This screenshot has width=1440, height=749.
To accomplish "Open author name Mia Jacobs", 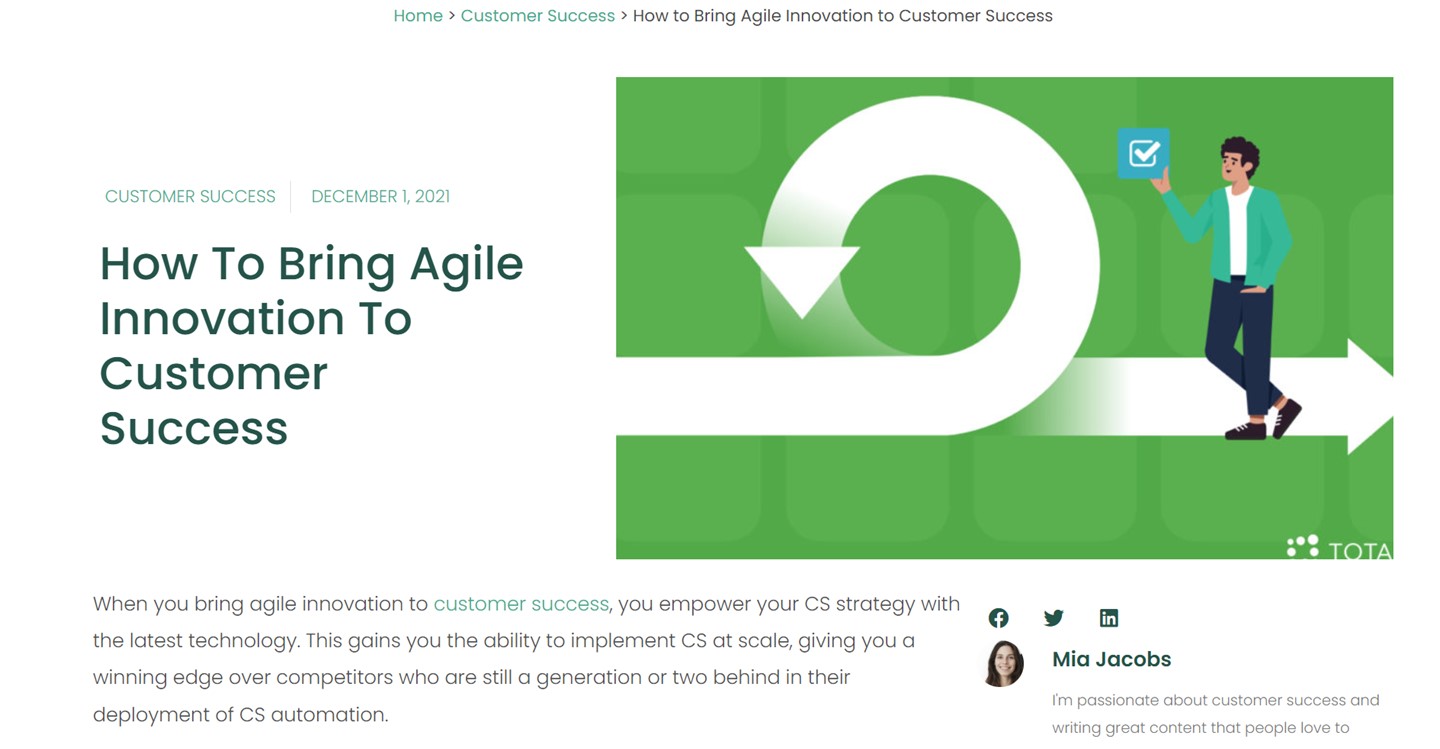I will pos(1111,659).
